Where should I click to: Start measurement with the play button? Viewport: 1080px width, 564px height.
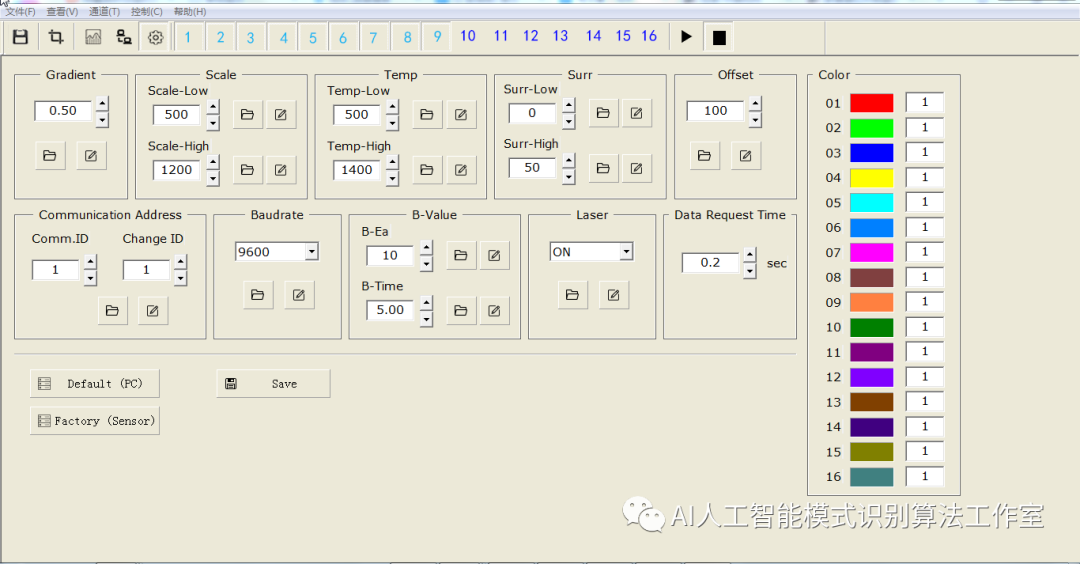coord(686,37)
